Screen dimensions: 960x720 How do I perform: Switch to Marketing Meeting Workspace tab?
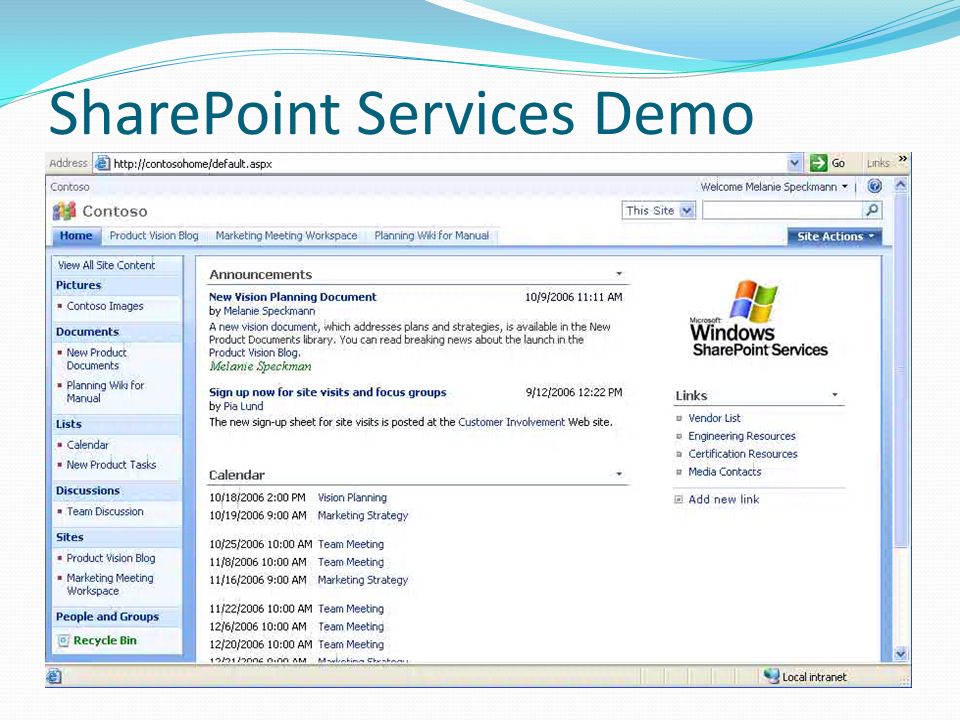pyautogui.click(x=286, y=236)
